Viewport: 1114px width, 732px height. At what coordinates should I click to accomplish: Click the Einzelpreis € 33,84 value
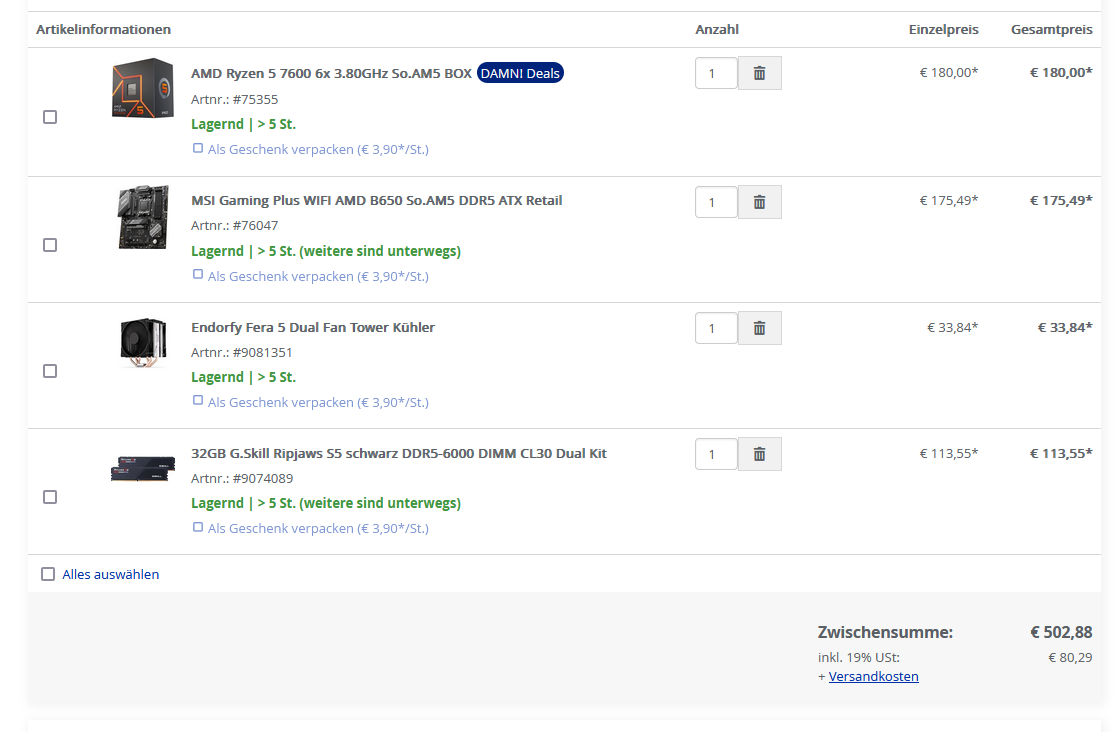(953, 328)
